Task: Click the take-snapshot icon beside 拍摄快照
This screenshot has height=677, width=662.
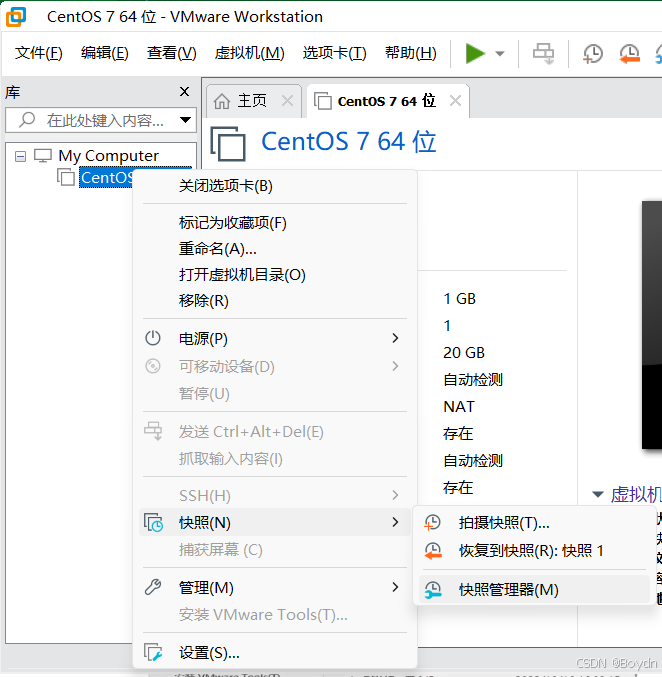Action: click(x=432, y=522)
